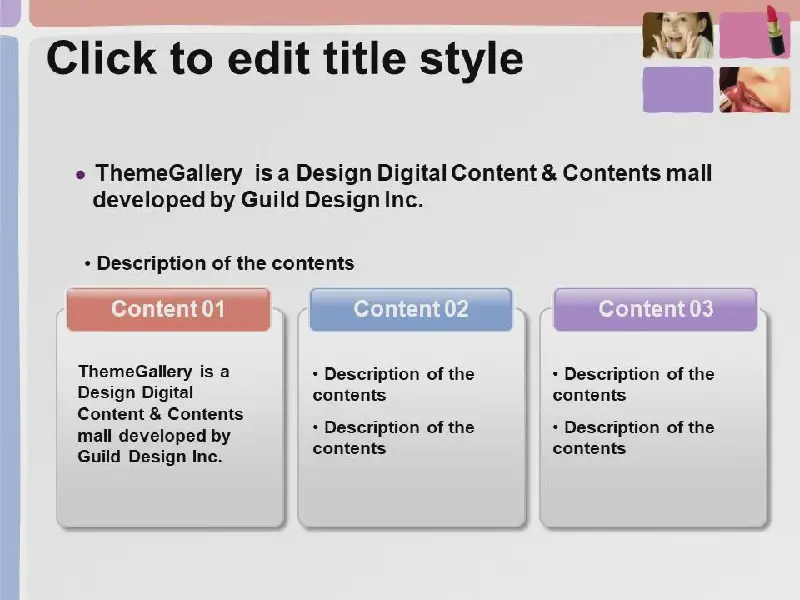The image size is (800, 600).
Task: Click the pink lipstick image tile
Action: tap(755, 34)
